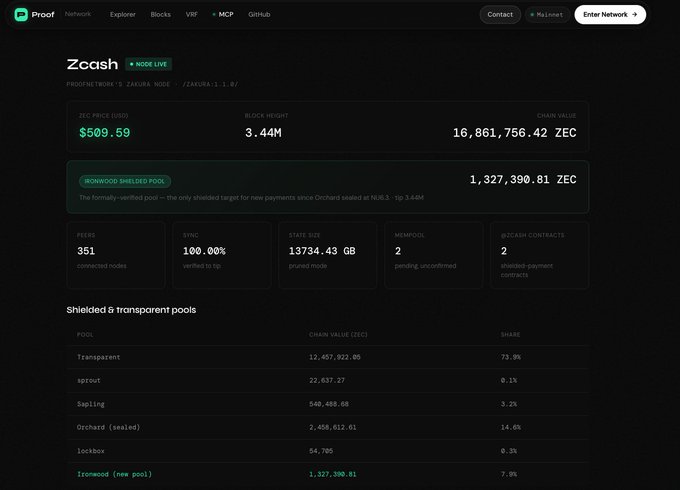The image size is (680, 490).
Task: Go to the Blocks page
Action: click(160, 15)
